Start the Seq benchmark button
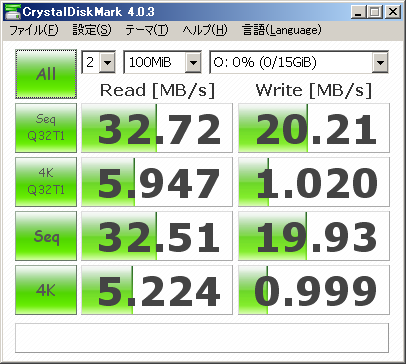 pyautogui.click(x=46, y=236)
